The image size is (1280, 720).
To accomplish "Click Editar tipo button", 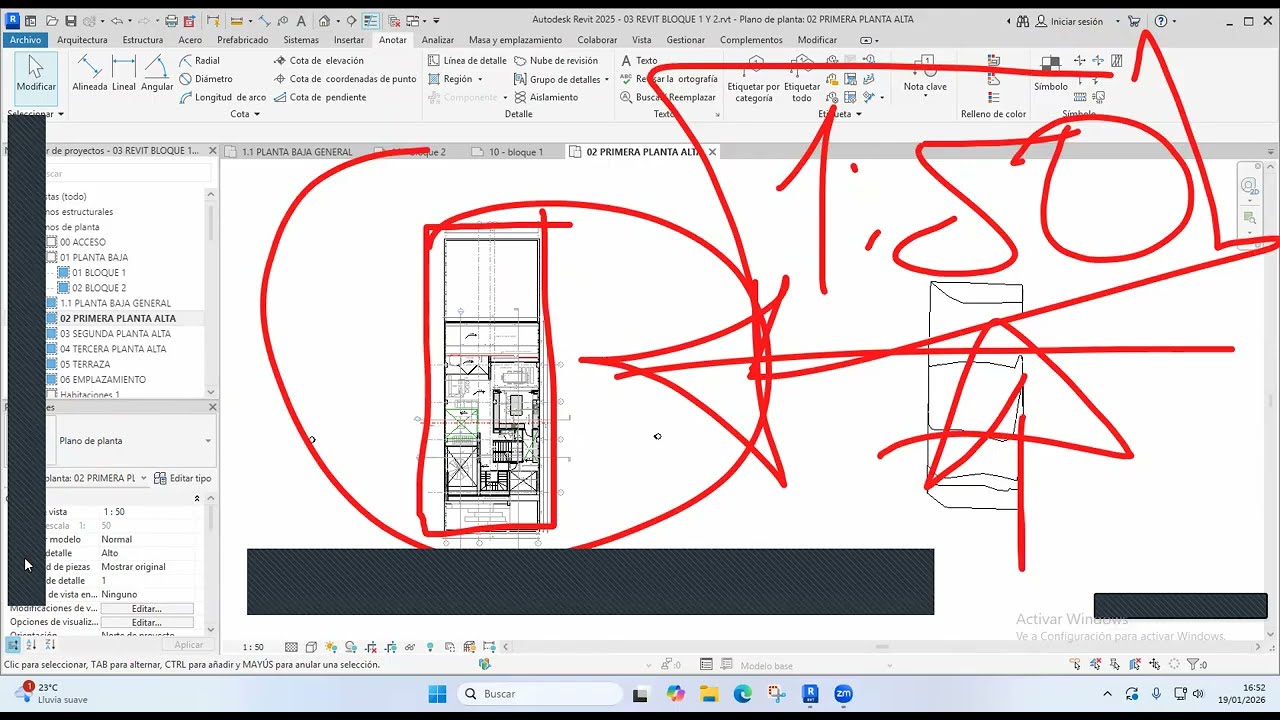I will [183, 478].
